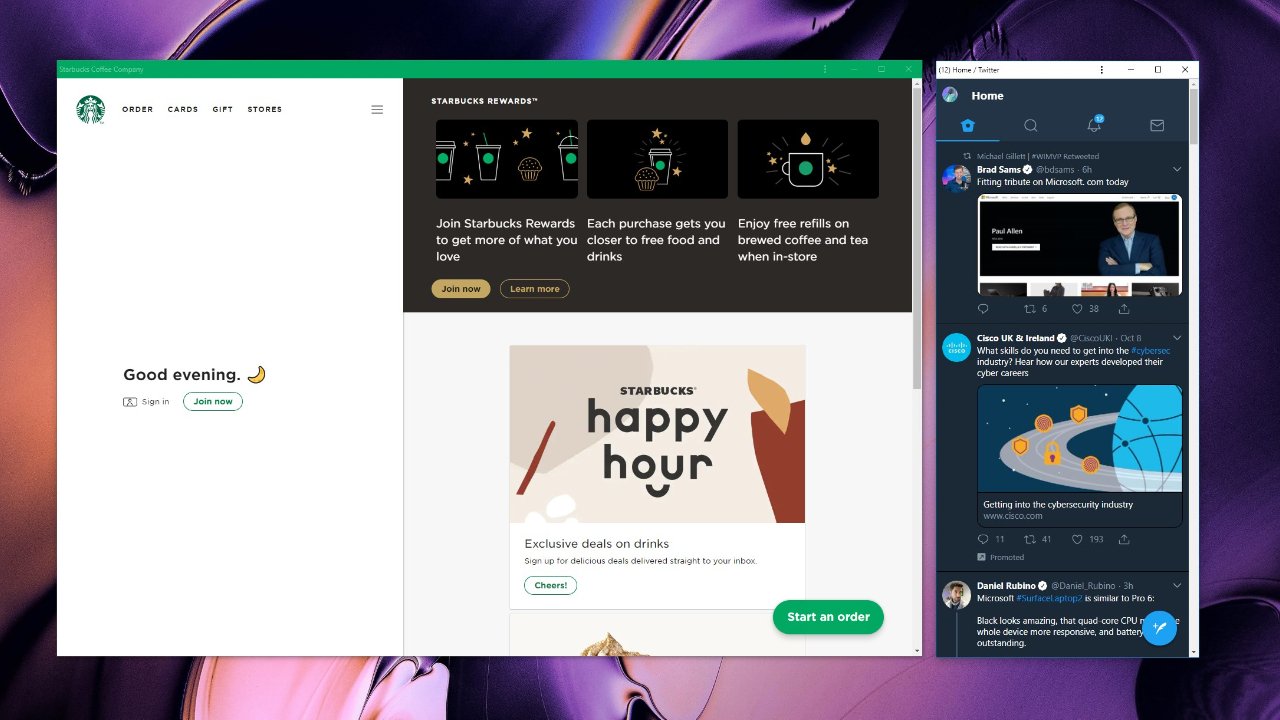This screenshot has width=1280, height=720.
Task: Click the Twitter feed vertical scrollbar thumb
Action: click(1193, 117)
